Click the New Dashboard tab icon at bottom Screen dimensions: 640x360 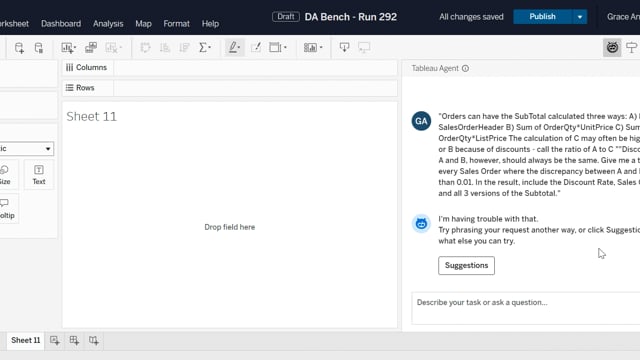(74, 340)
